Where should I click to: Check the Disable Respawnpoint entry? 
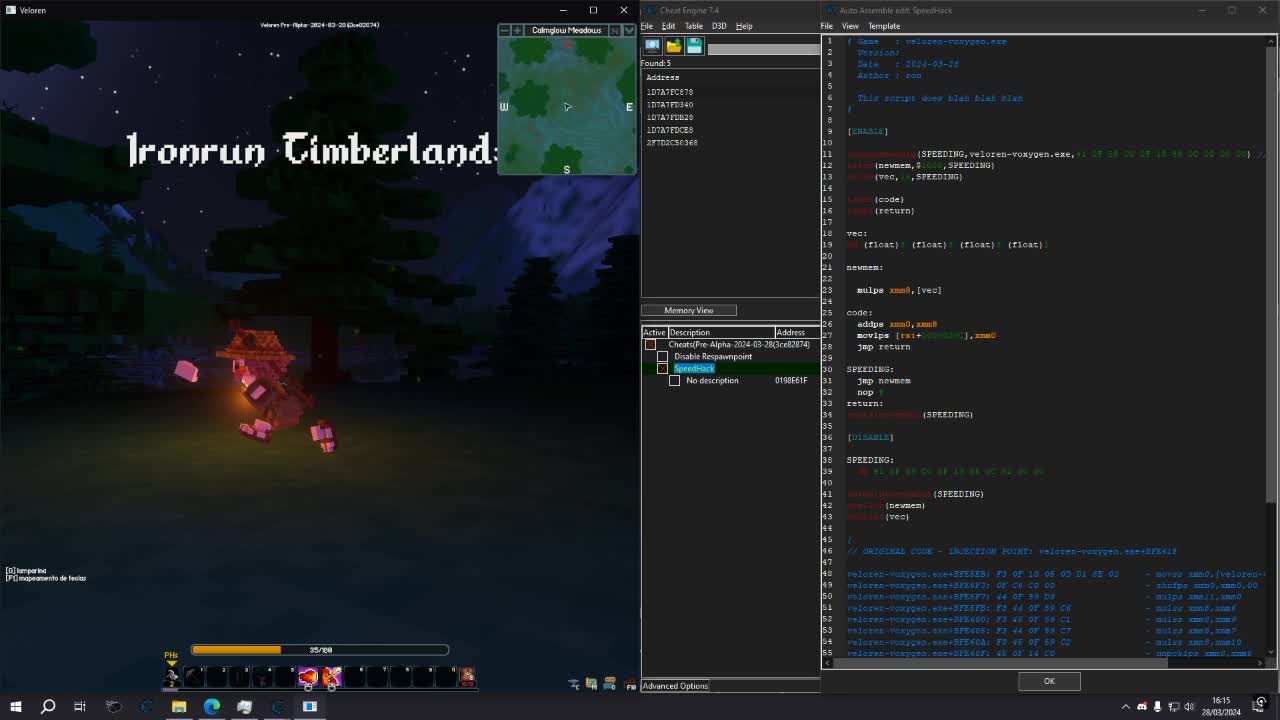[662, 356]
